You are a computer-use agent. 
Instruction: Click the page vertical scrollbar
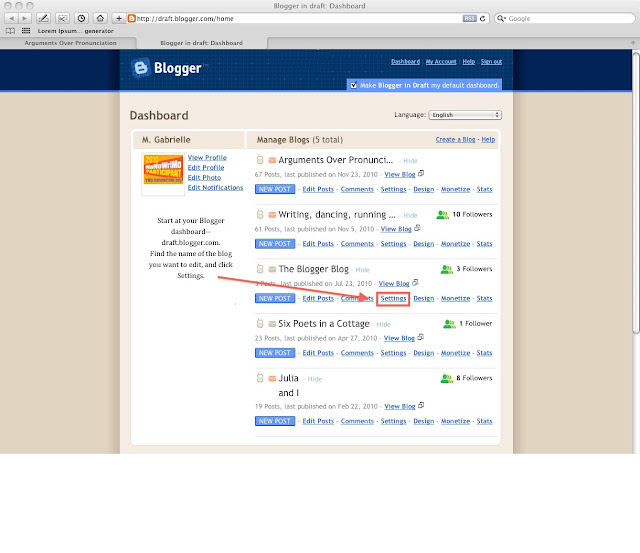(636, 192)
